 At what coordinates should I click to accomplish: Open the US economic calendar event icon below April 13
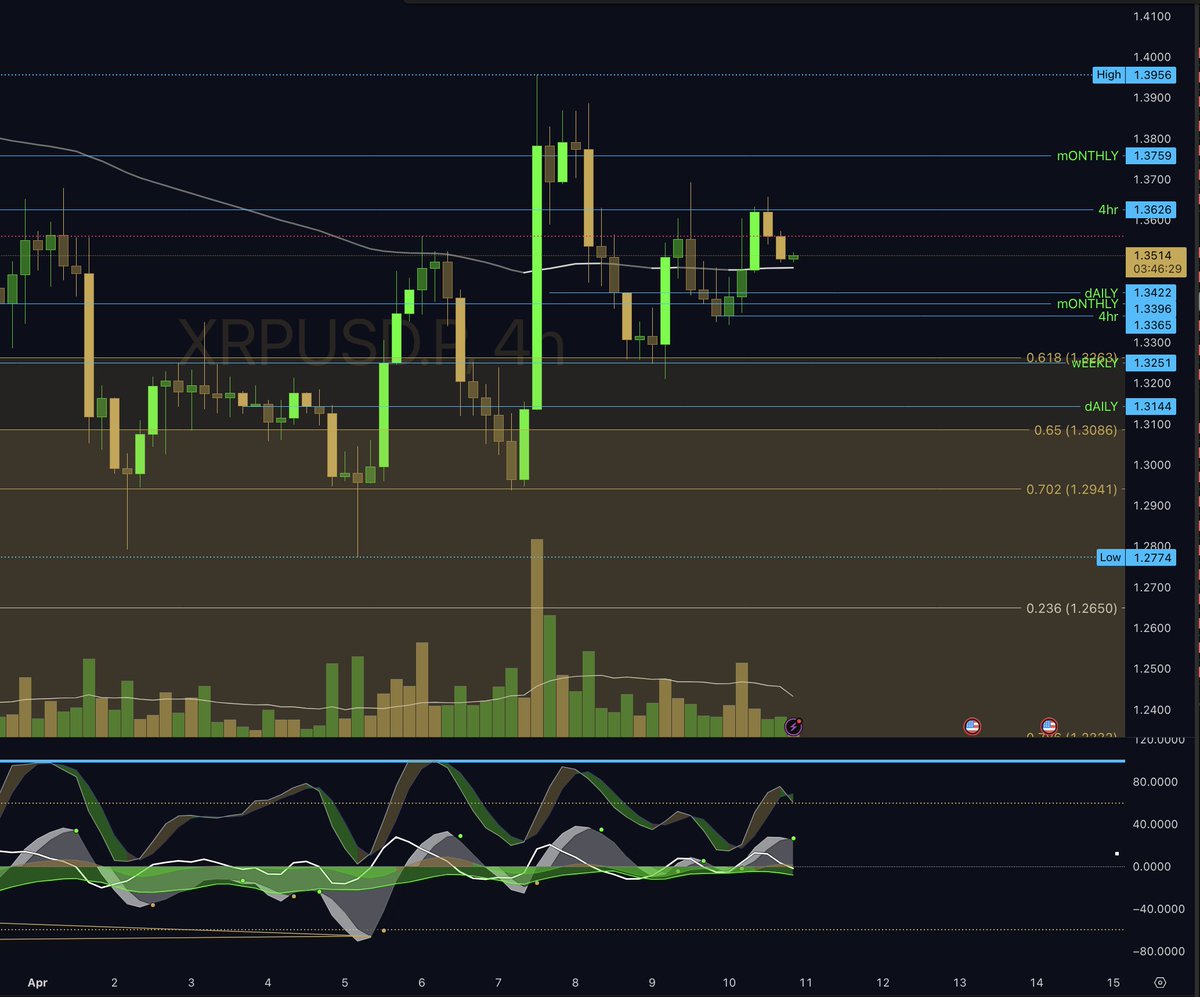click(970, 726)
